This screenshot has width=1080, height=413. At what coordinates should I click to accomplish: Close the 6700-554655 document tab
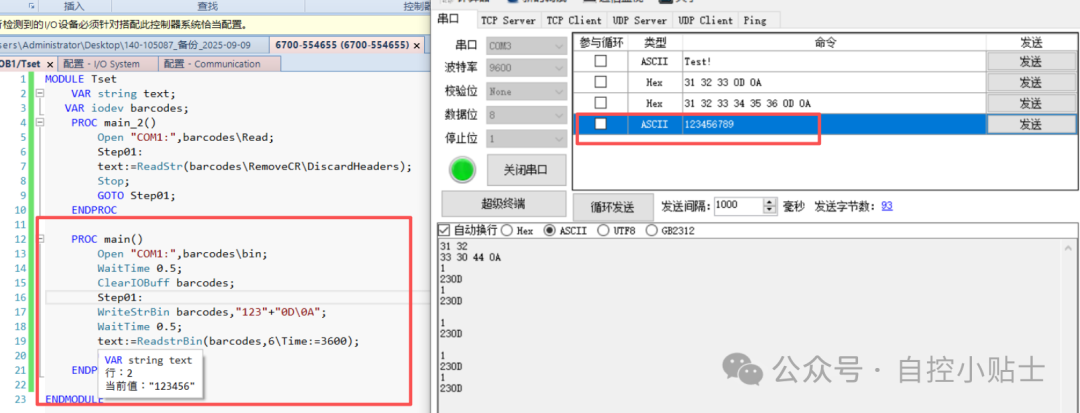[x=417, y=45]
